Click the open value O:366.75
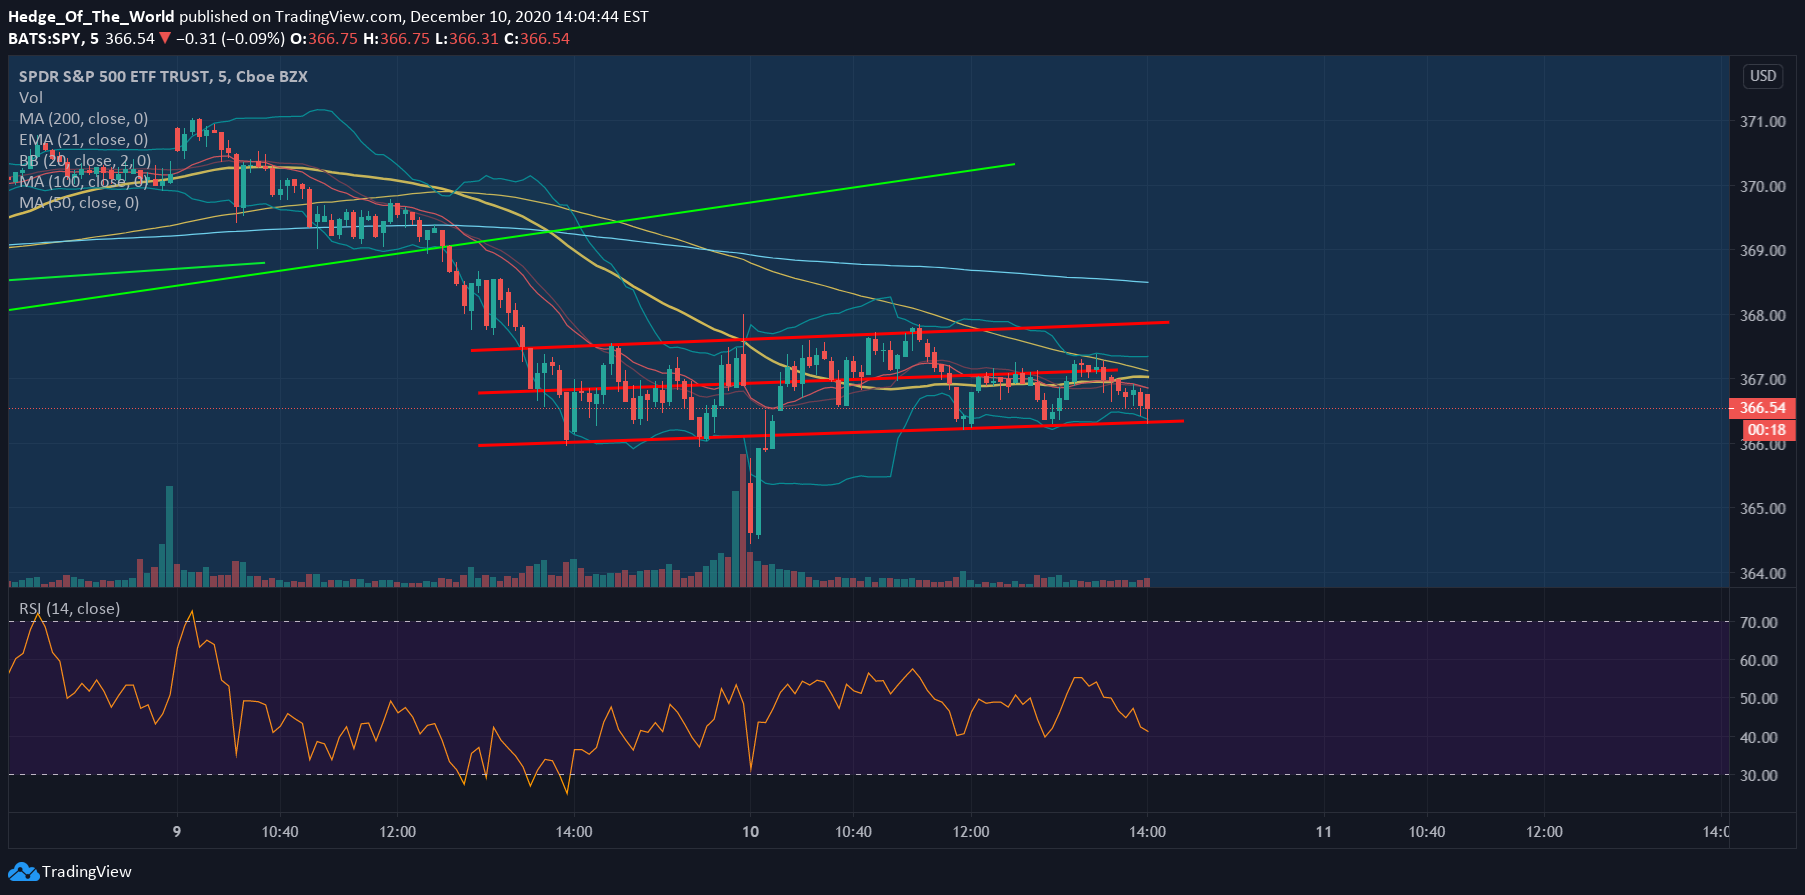This screenshot has height=895, width=1805. 324,39
